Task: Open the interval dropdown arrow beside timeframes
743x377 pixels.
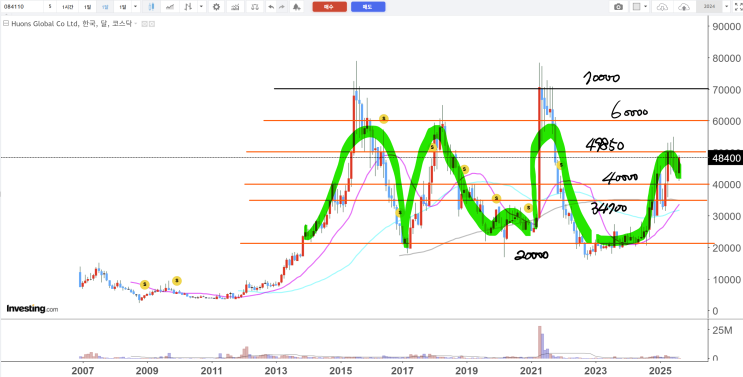Action: 136,7
